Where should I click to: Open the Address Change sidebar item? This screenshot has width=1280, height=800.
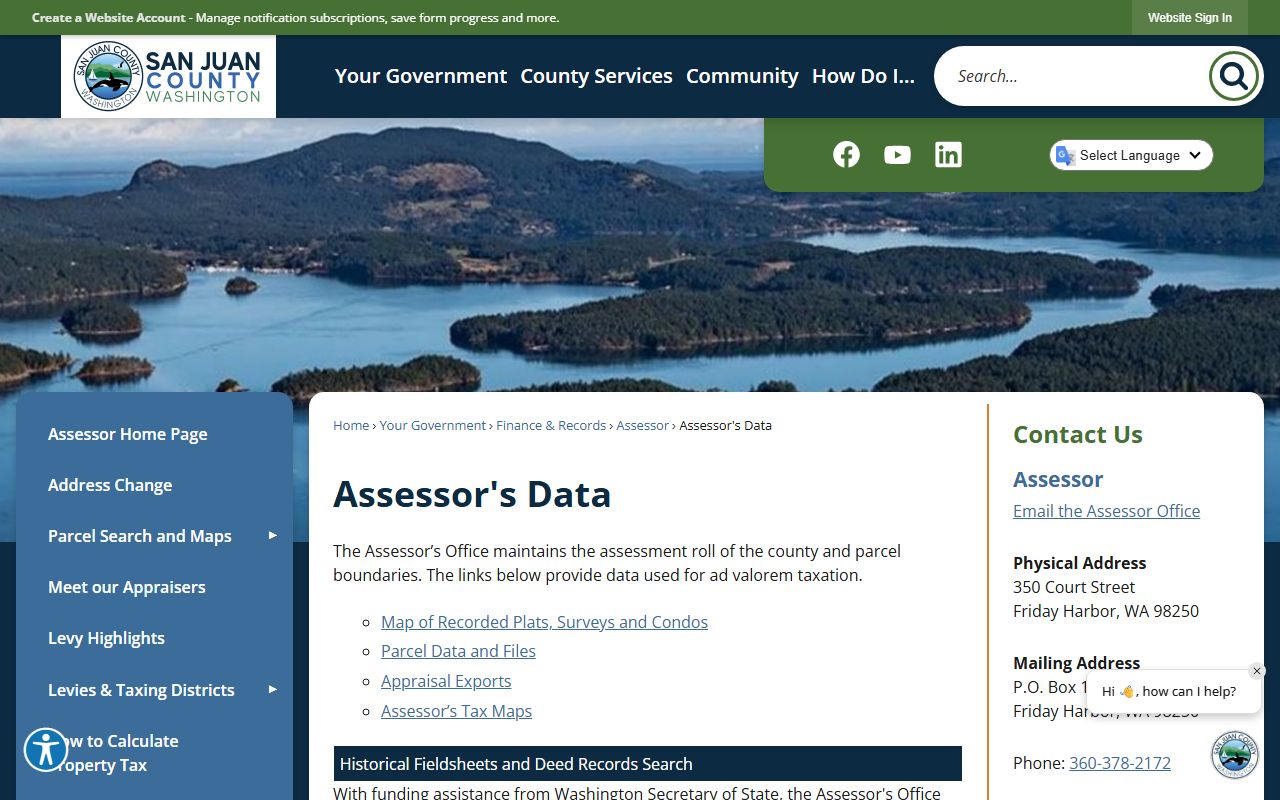[x=110, y=485]
